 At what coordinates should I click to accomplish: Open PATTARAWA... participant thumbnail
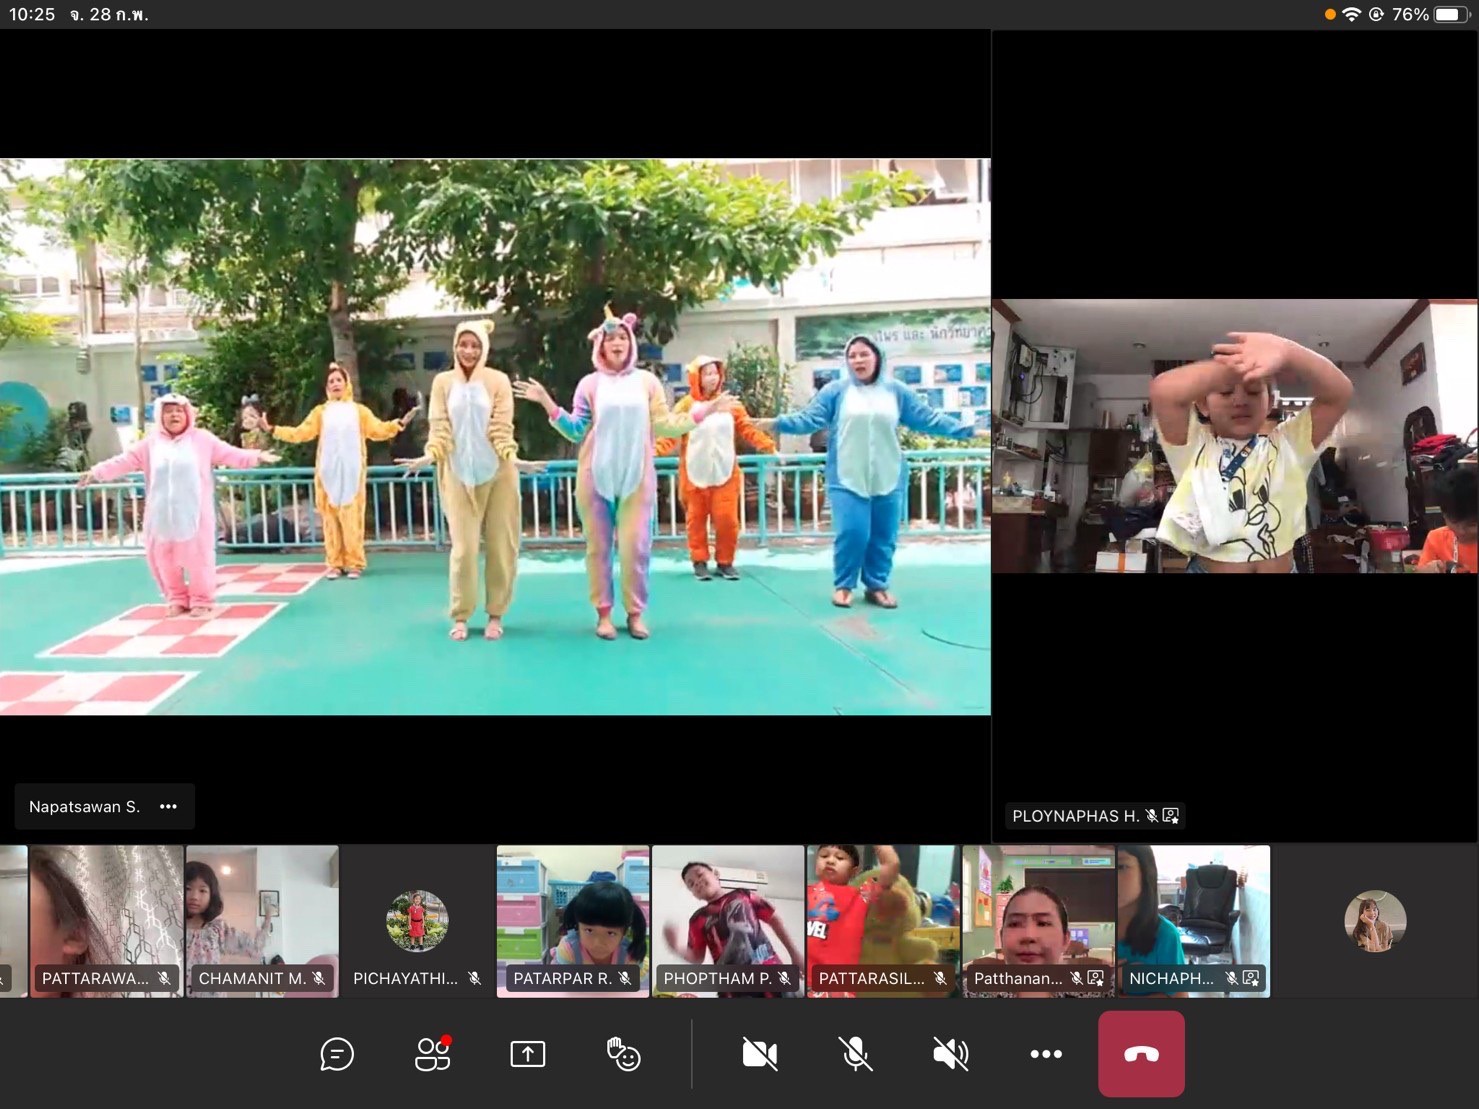(106, 921)
